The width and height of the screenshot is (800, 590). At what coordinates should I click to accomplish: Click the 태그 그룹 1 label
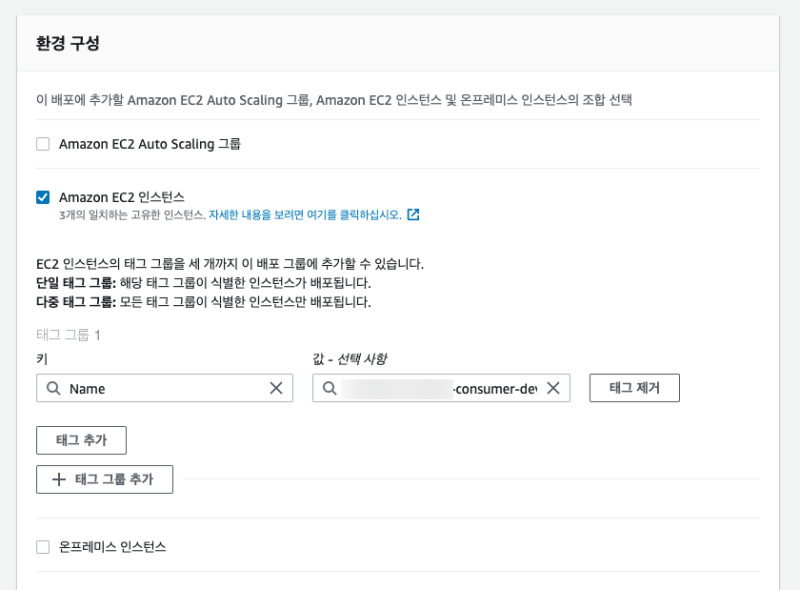(x=68, y=335)
